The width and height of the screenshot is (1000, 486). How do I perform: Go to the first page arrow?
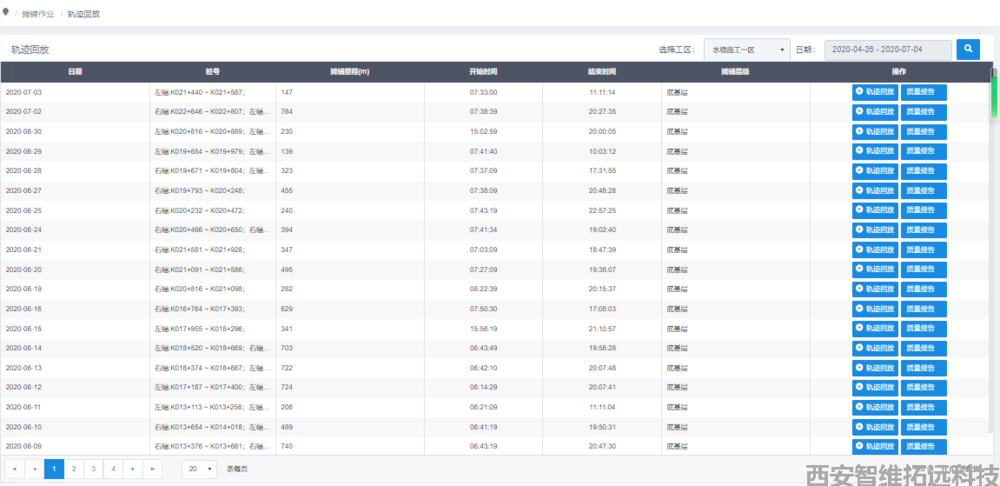[15, 469]
